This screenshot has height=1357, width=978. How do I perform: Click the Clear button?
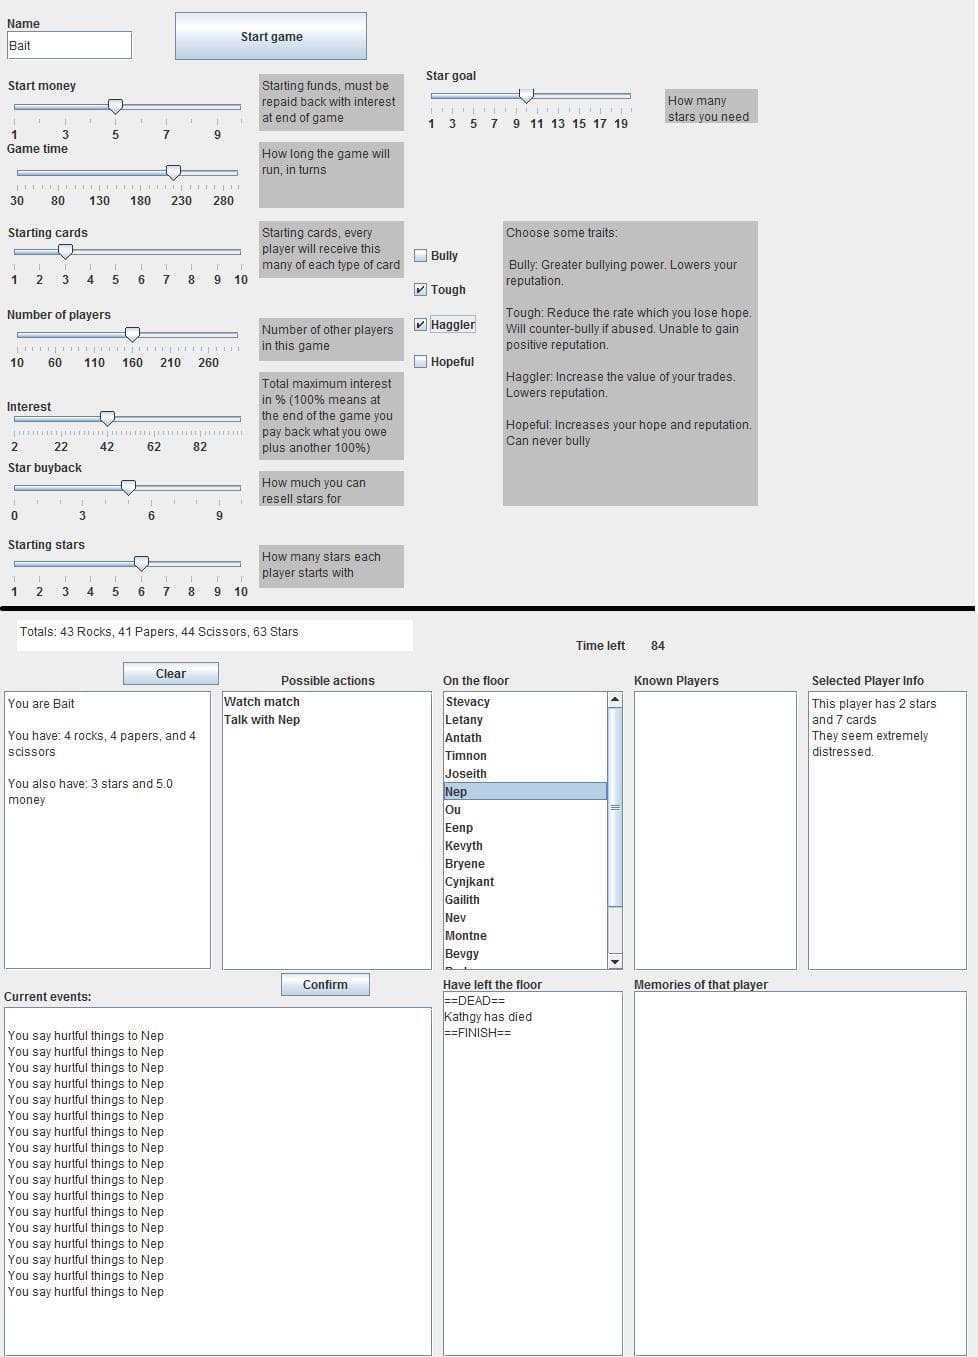coord(170,673)
